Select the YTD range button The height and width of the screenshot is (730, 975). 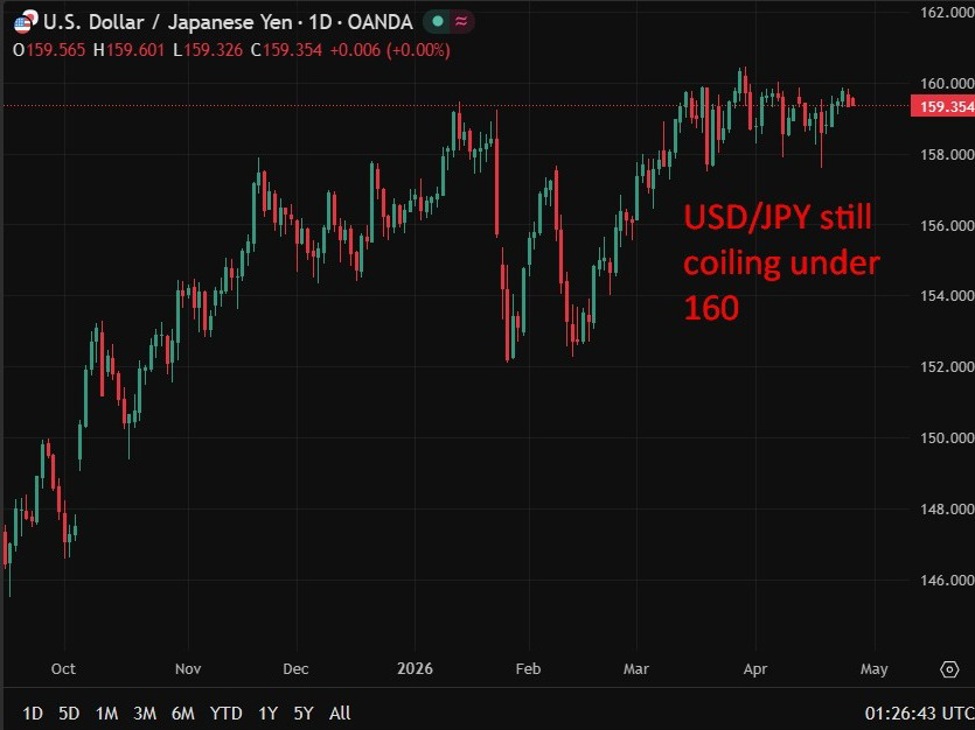(x=226, y=714)
